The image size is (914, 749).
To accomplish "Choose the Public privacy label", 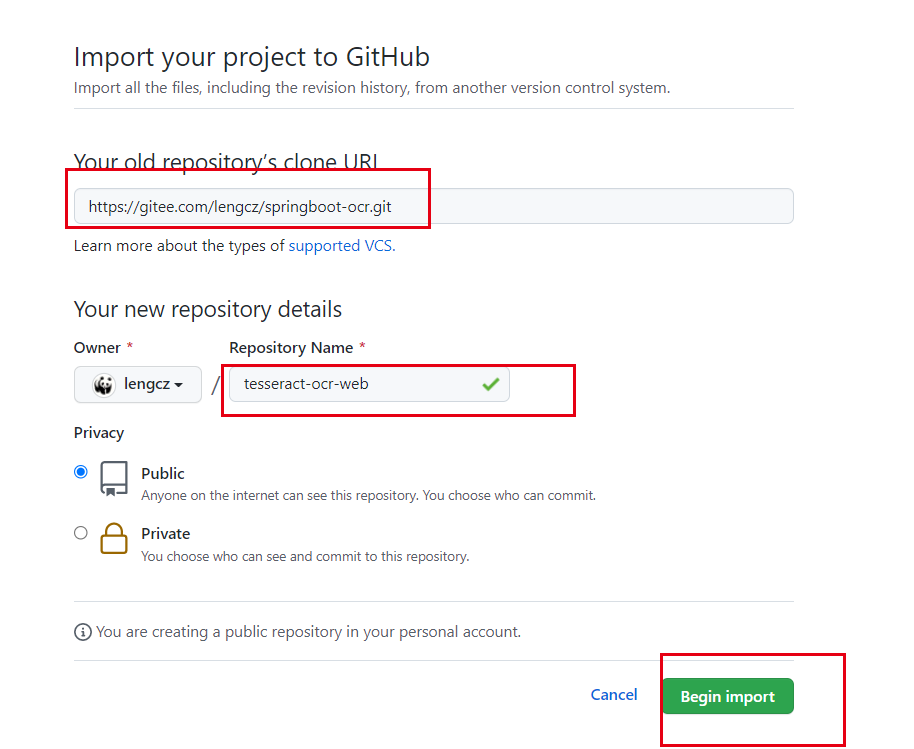I will (x=163, y=473).
